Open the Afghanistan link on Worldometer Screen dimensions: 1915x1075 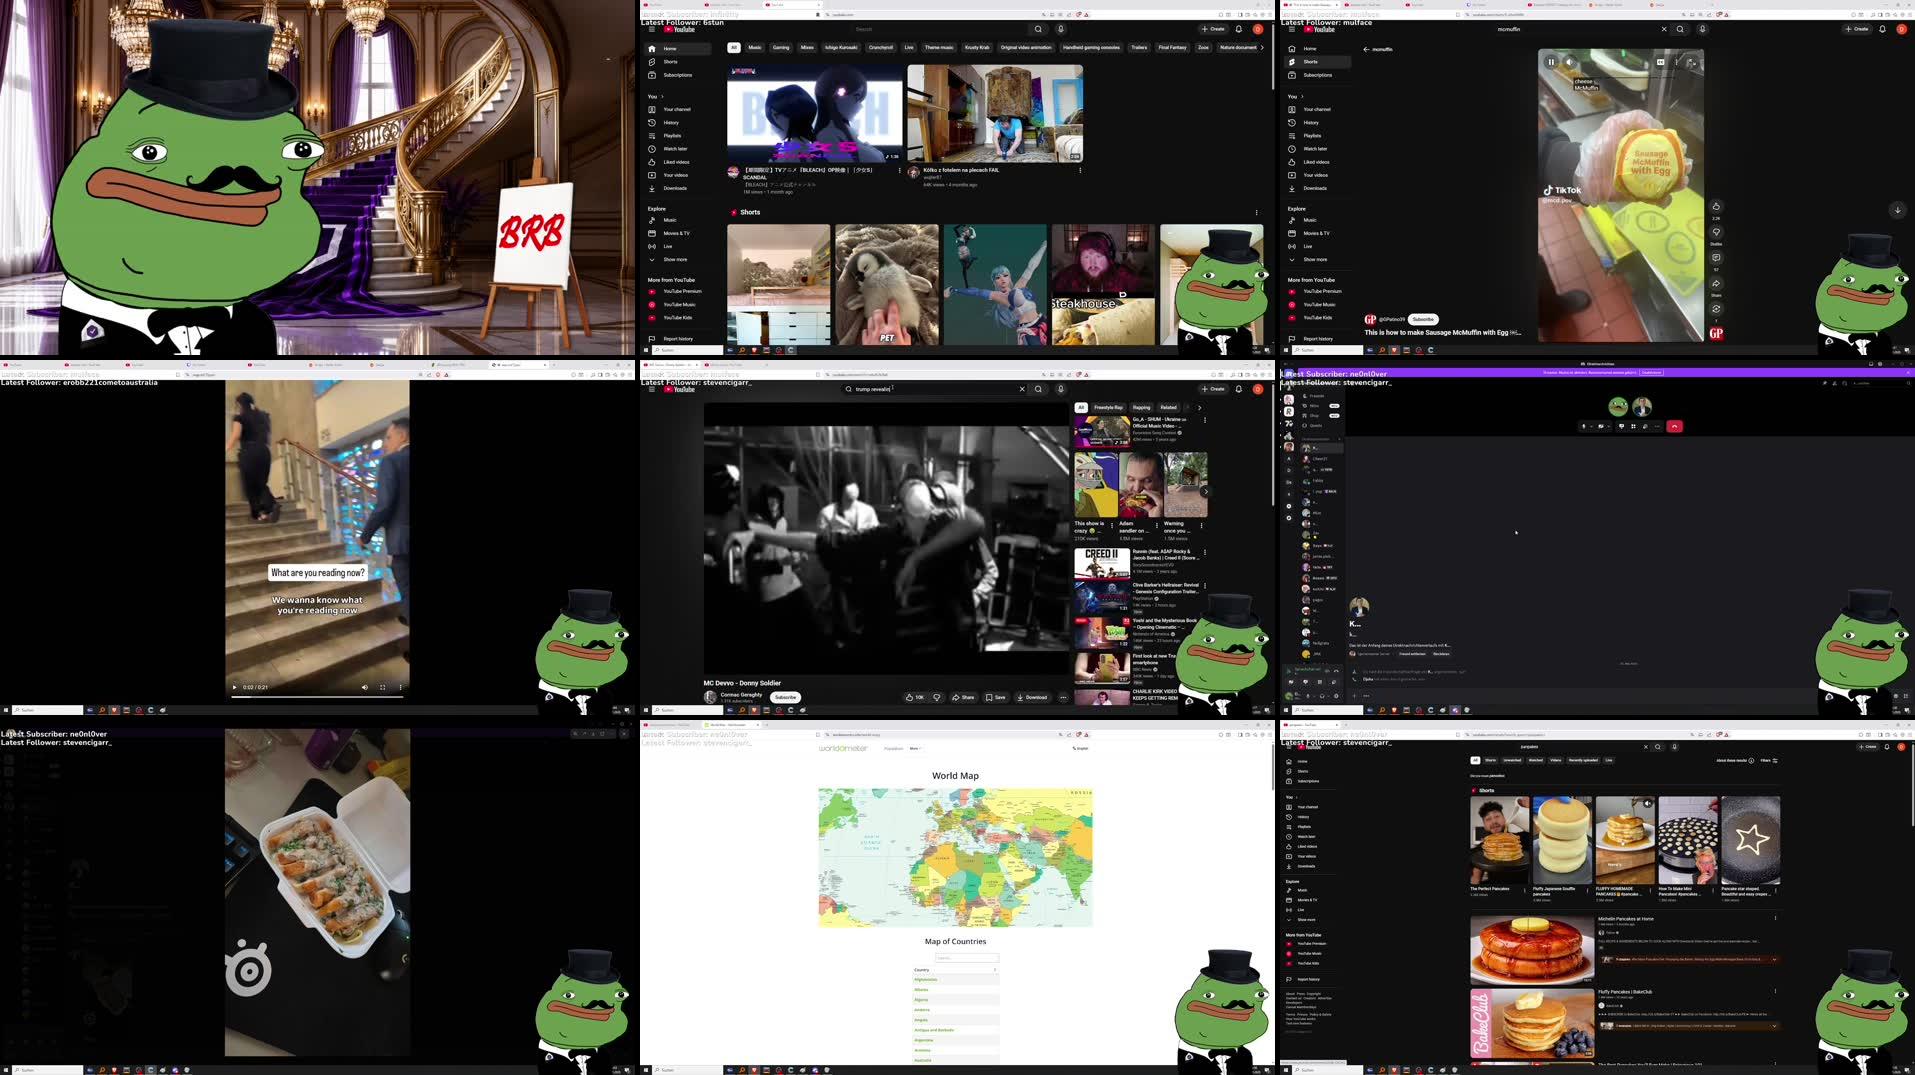click(x=925, y=979)
